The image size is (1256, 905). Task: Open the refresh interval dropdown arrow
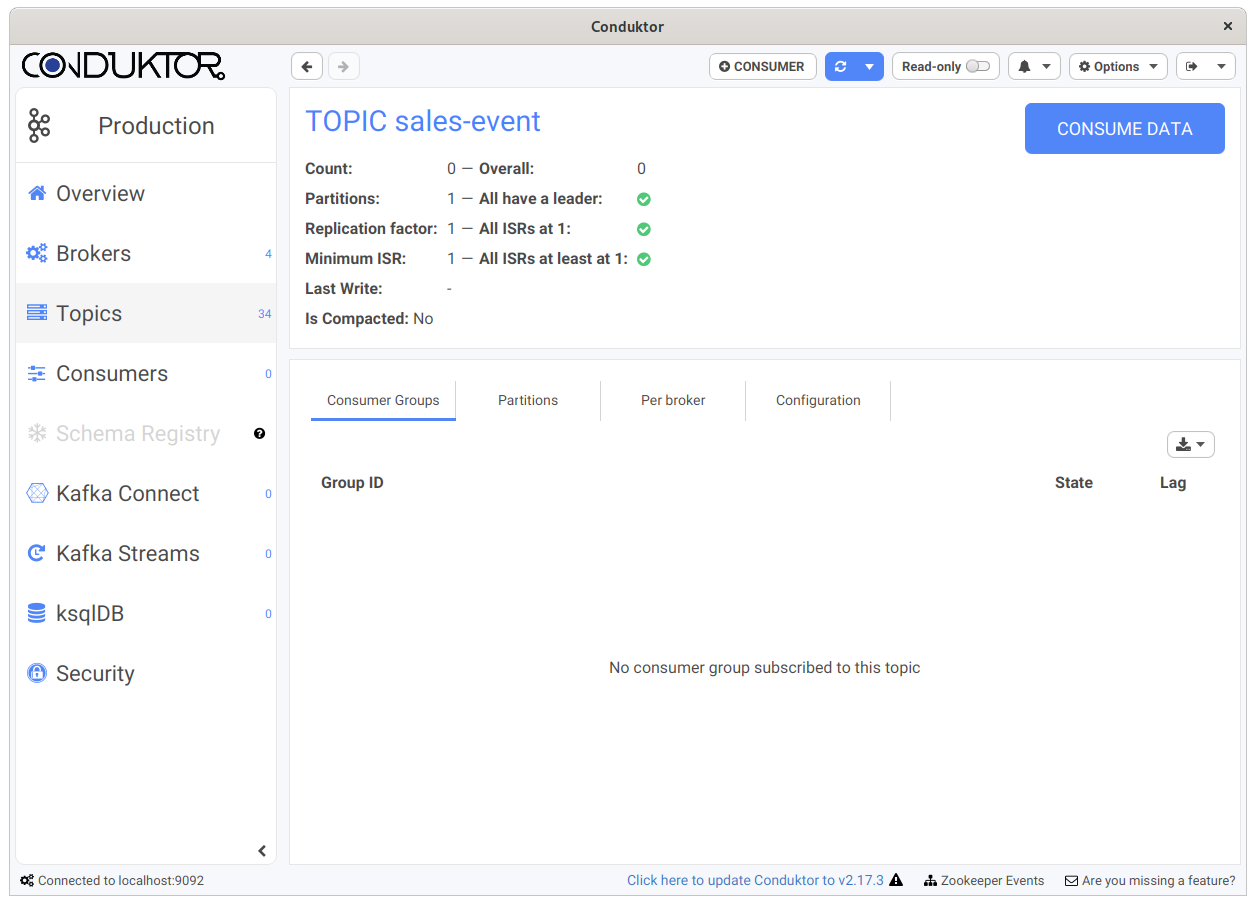point(869,67)
